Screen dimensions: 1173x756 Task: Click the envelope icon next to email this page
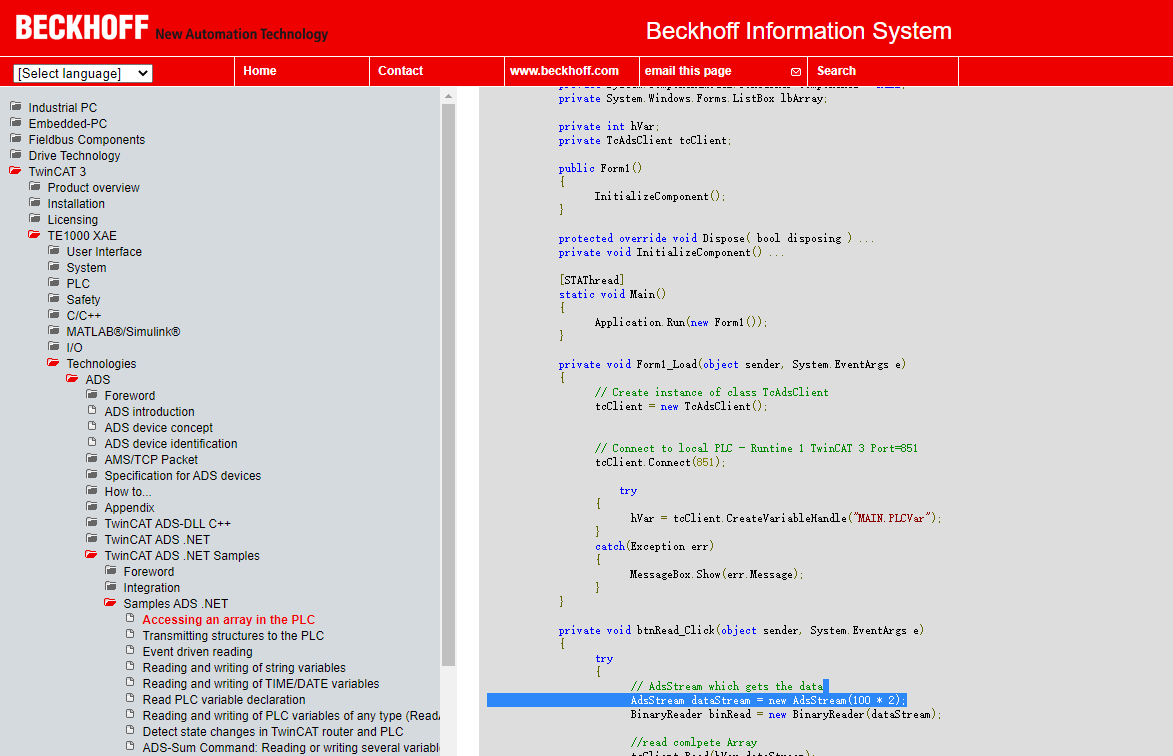coord(795,71)
